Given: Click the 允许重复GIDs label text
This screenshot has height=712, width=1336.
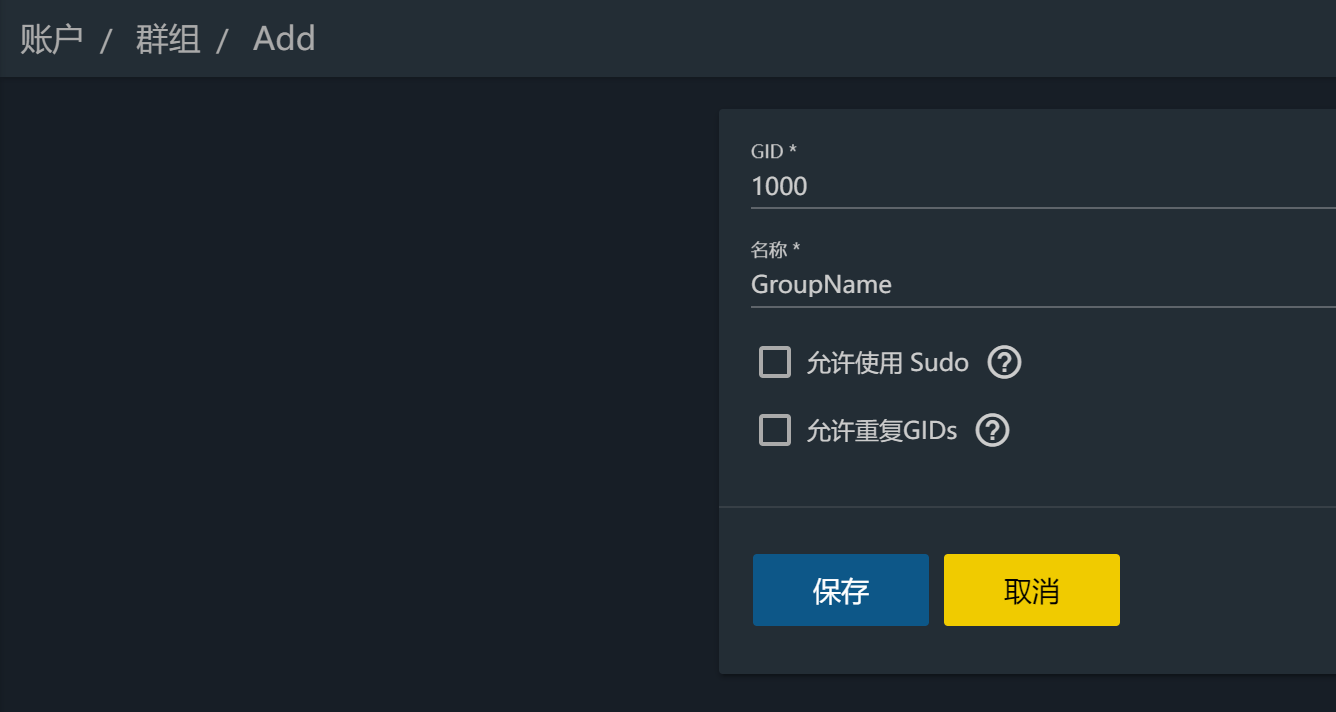Looking at the screenshot, I should tap(881, 430).
